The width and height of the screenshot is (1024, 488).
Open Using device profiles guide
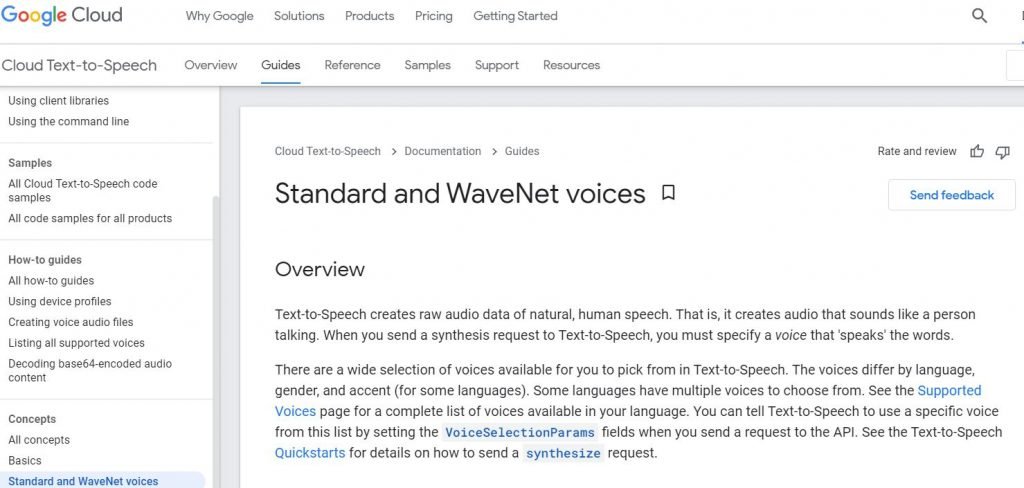click(x=59, y=301)
